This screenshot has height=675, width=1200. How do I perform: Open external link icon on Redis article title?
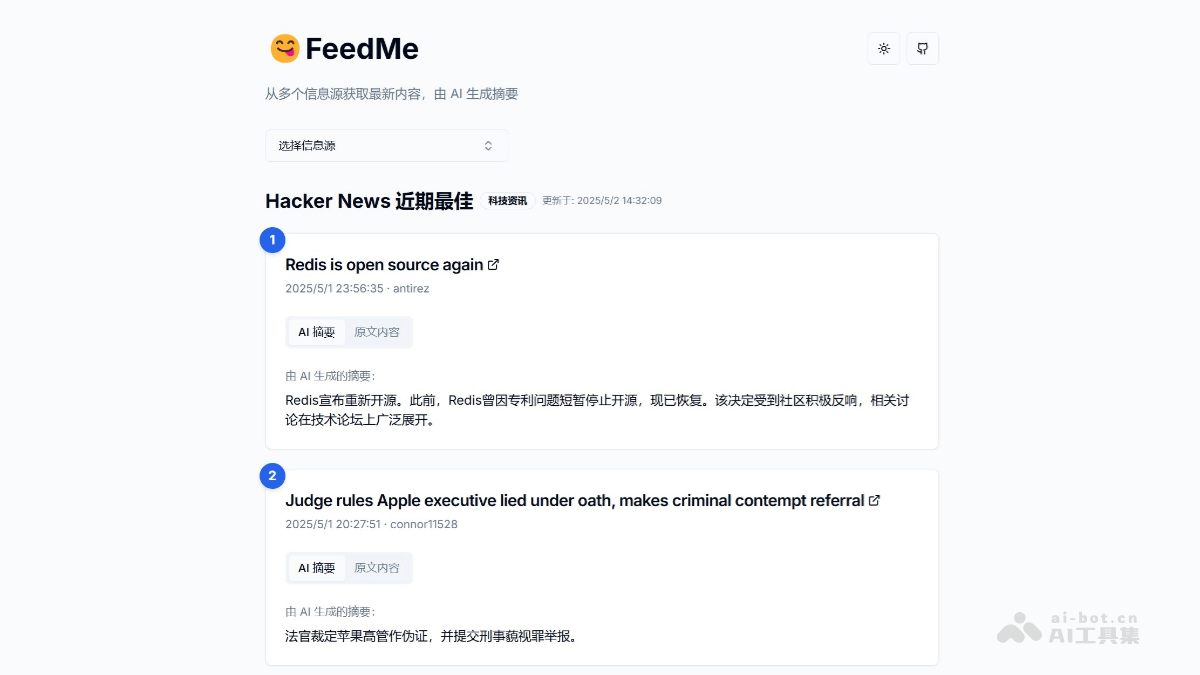[x=493, y=264]
